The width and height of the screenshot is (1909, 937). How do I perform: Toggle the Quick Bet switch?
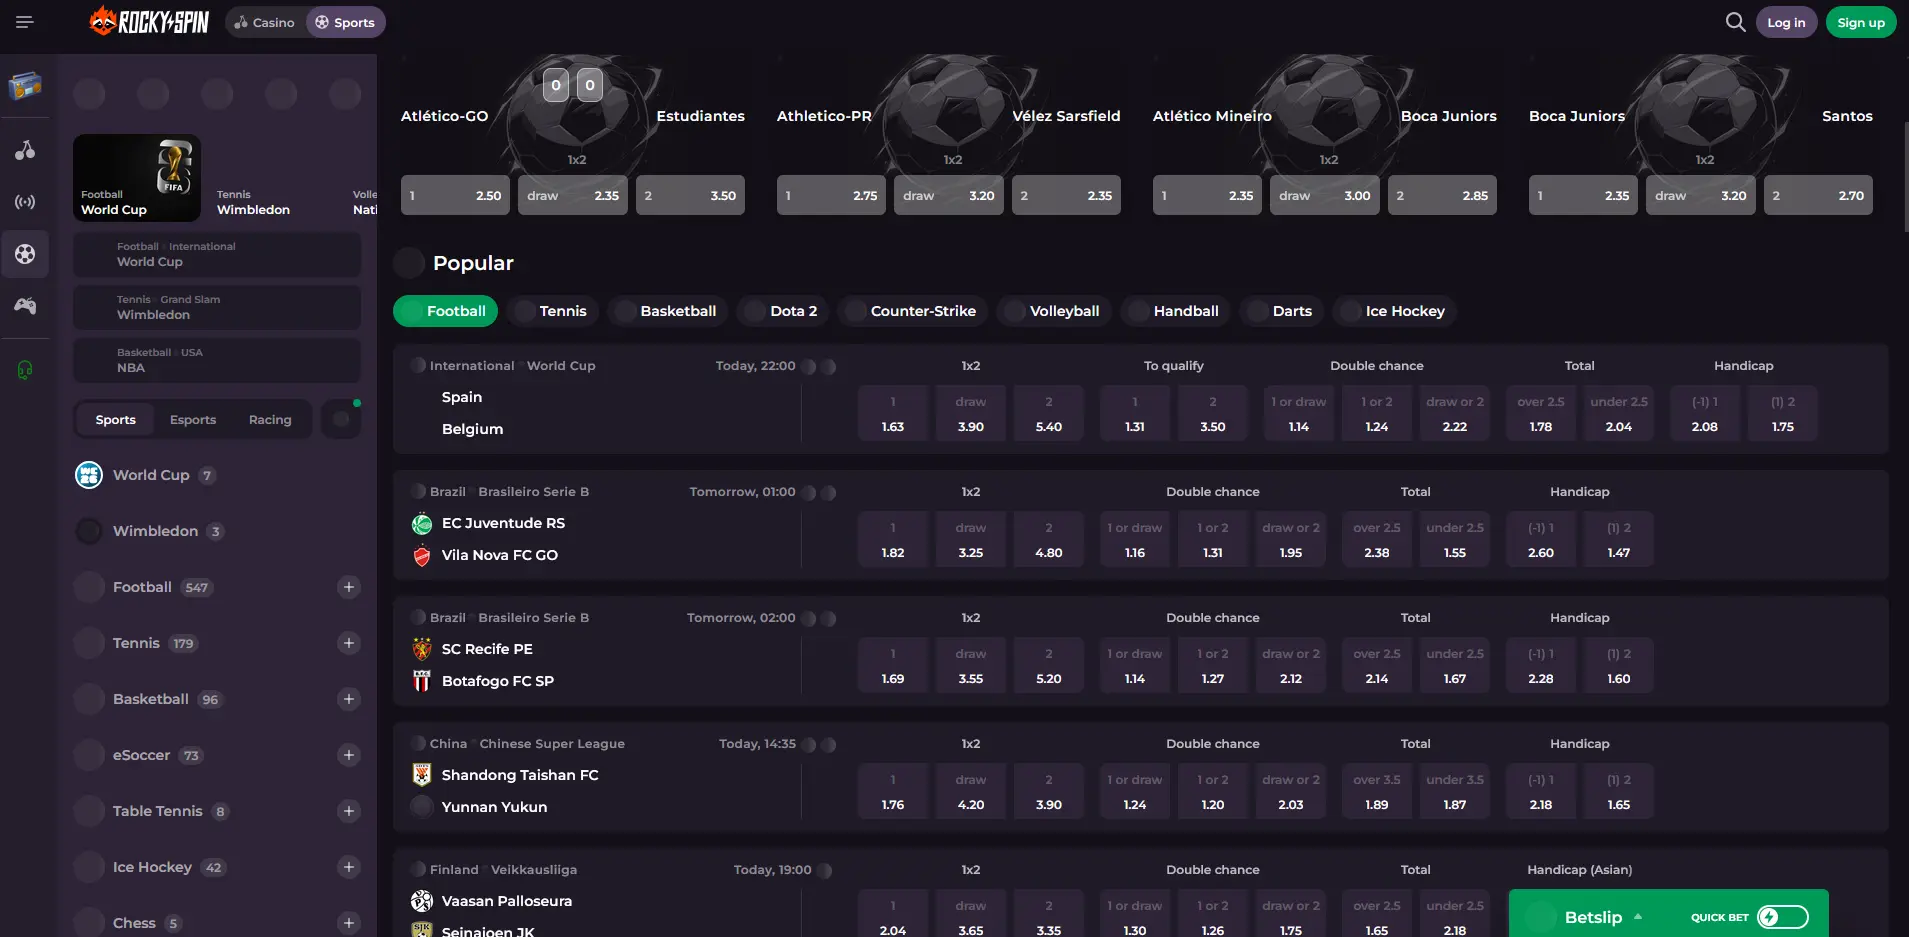[1783, 917]
